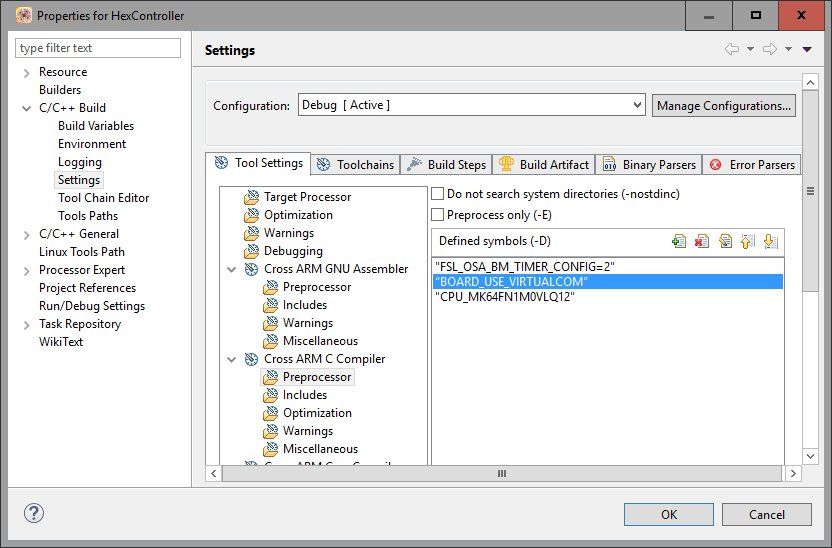832x548 pixels.
Task: Switch to the Build Steps tab
Action: tap(446, 164)
